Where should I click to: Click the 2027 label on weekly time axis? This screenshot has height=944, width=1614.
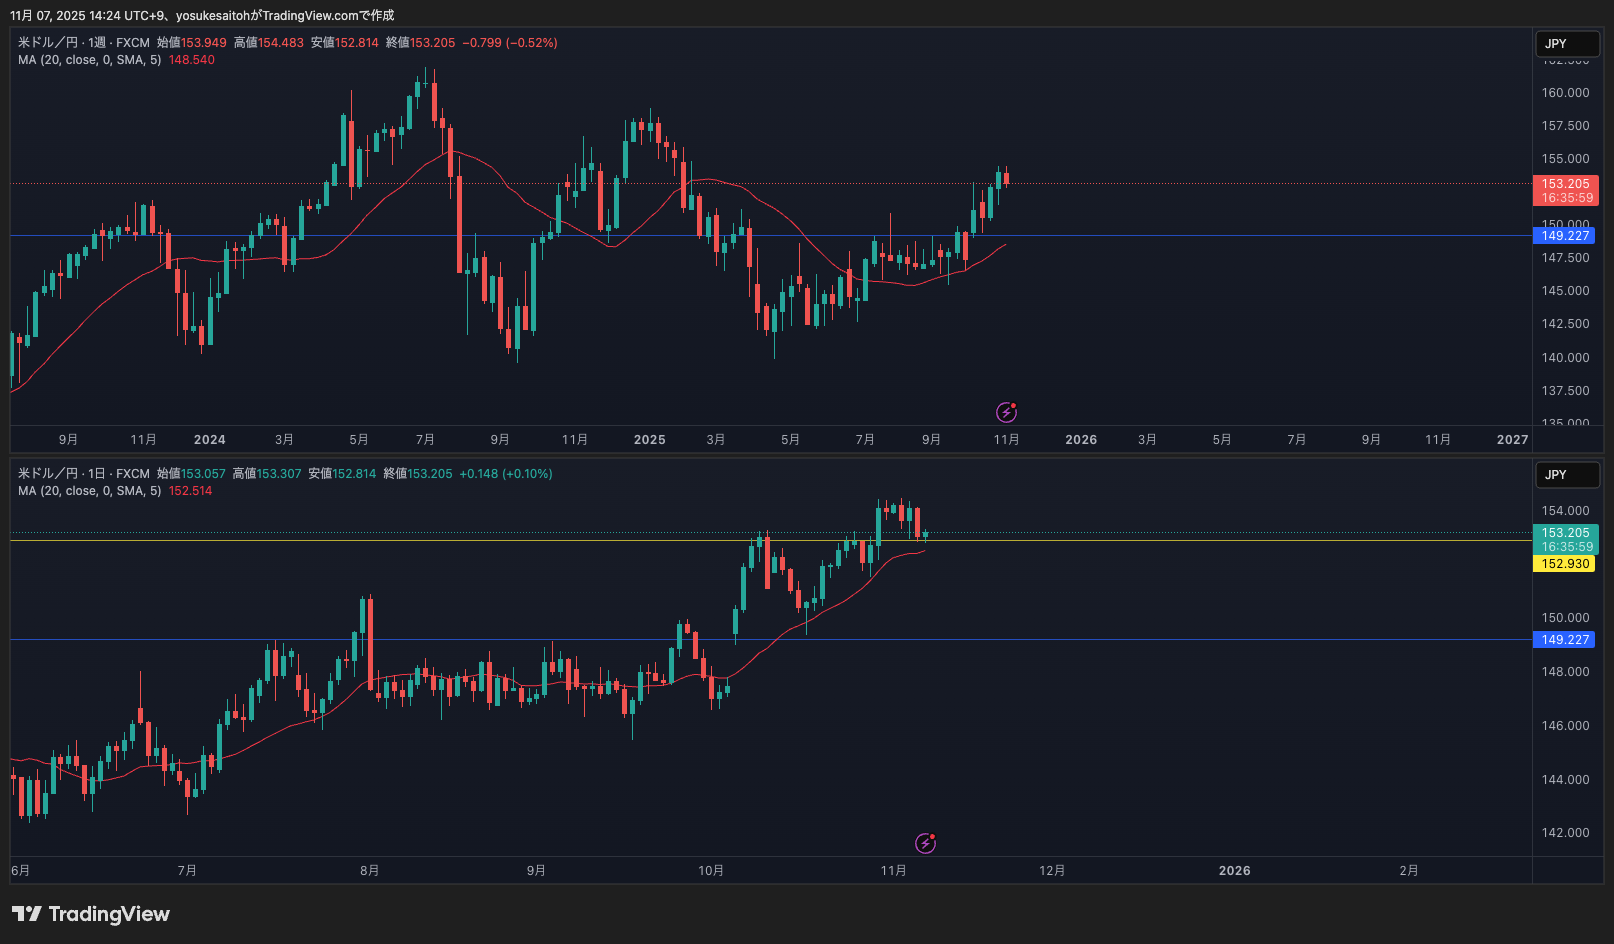click(x=1511, y=440)
